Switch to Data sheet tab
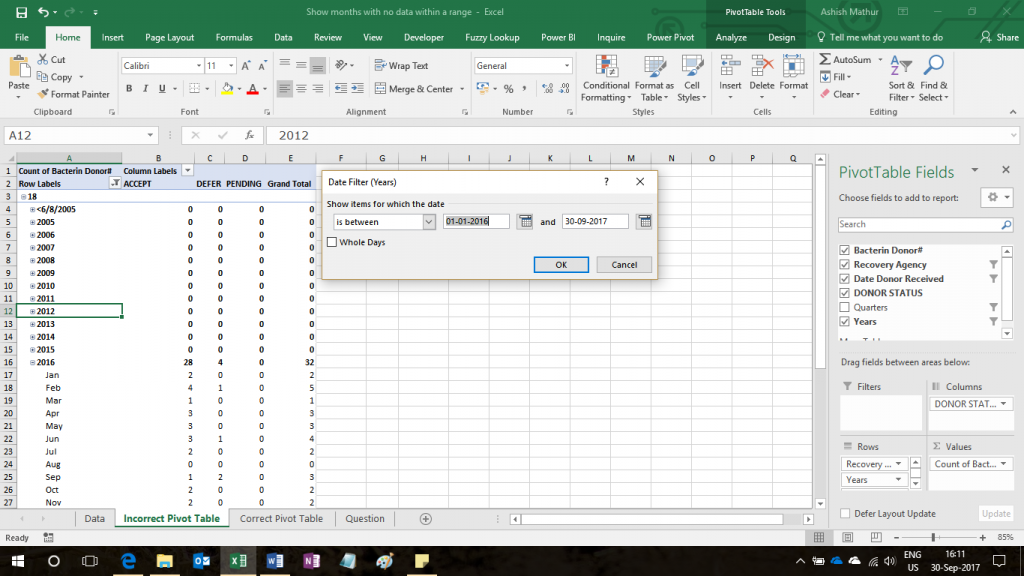1024x576 pixels. point(94,519)
